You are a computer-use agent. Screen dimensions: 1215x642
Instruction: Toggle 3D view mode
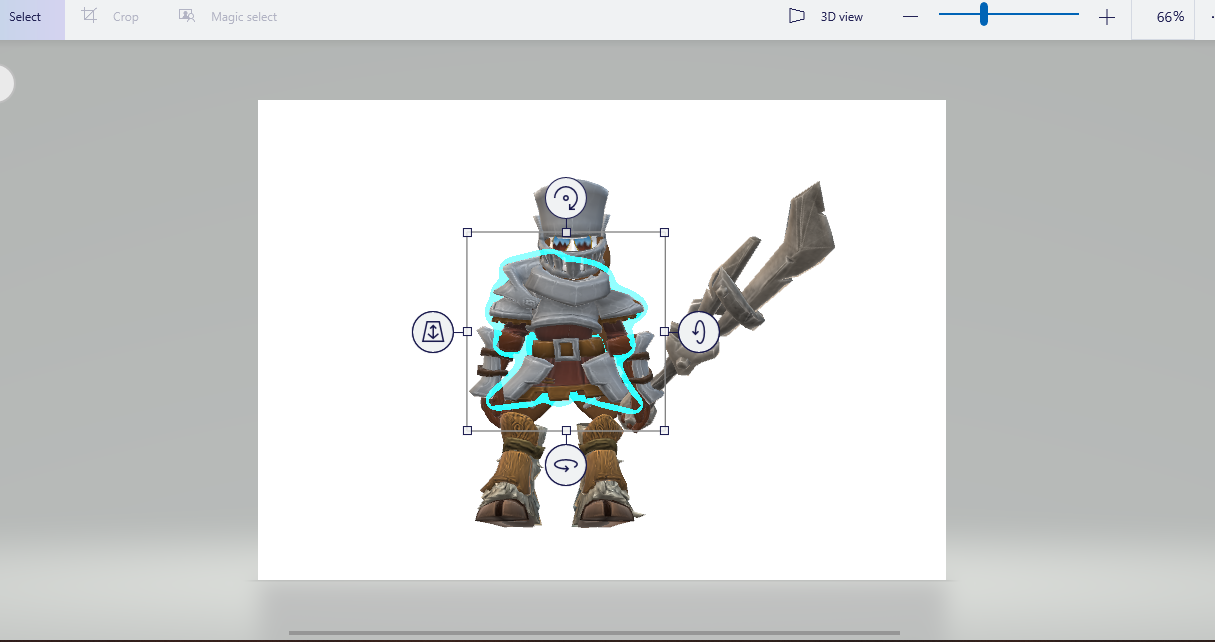point(825,17)
